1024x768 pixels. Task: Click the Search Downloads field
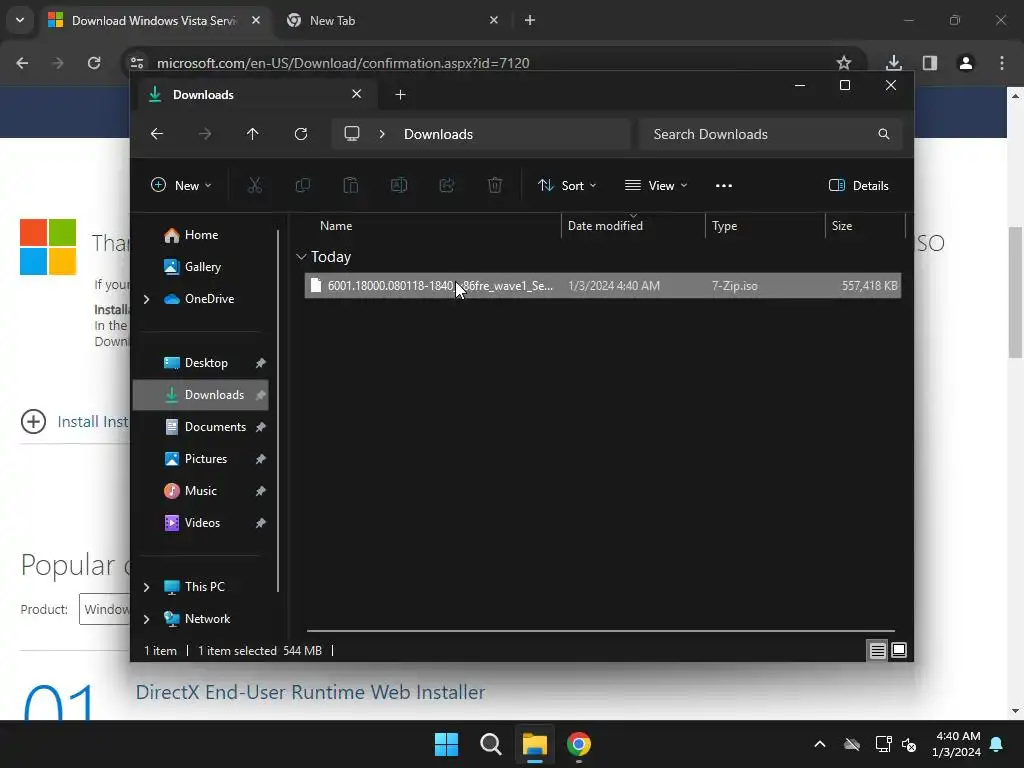point(771,134)
